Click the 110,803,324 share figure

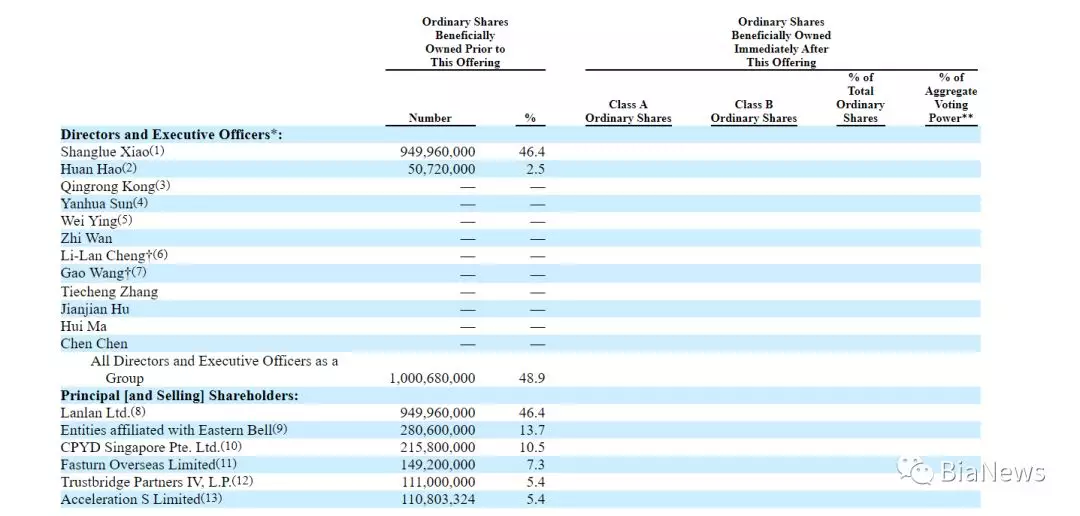pos(437,499)
